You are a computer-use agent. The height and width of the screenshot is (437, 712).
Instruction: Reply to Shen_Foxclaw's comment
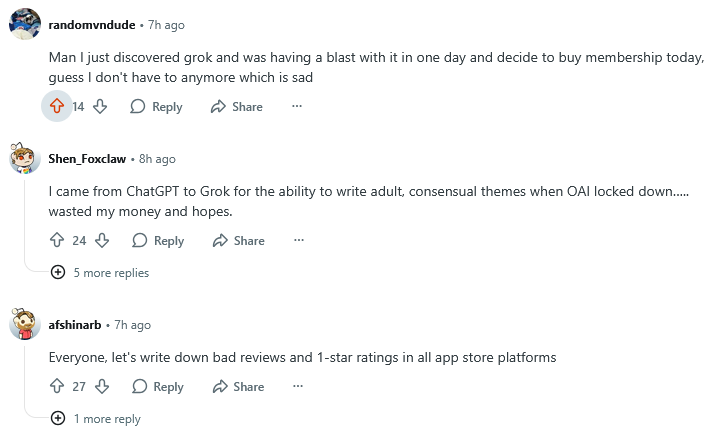tap(158, 240)
